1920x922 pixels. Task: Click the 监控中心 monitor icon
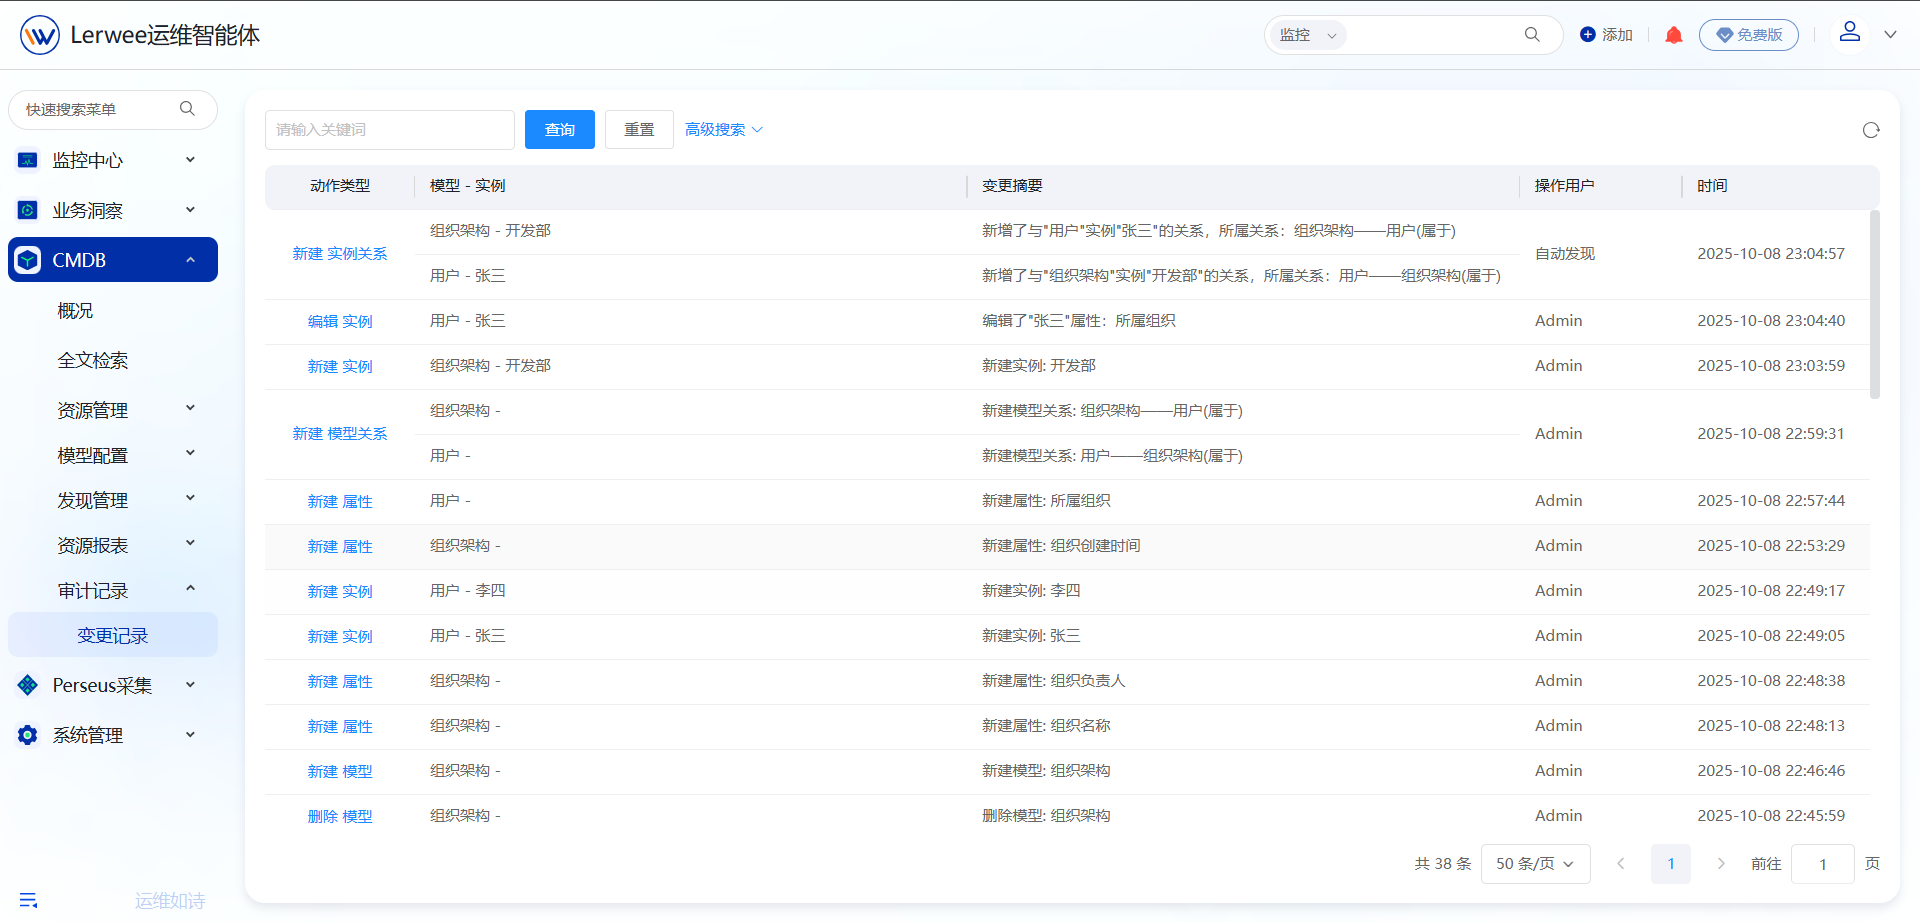pos(28,160)
